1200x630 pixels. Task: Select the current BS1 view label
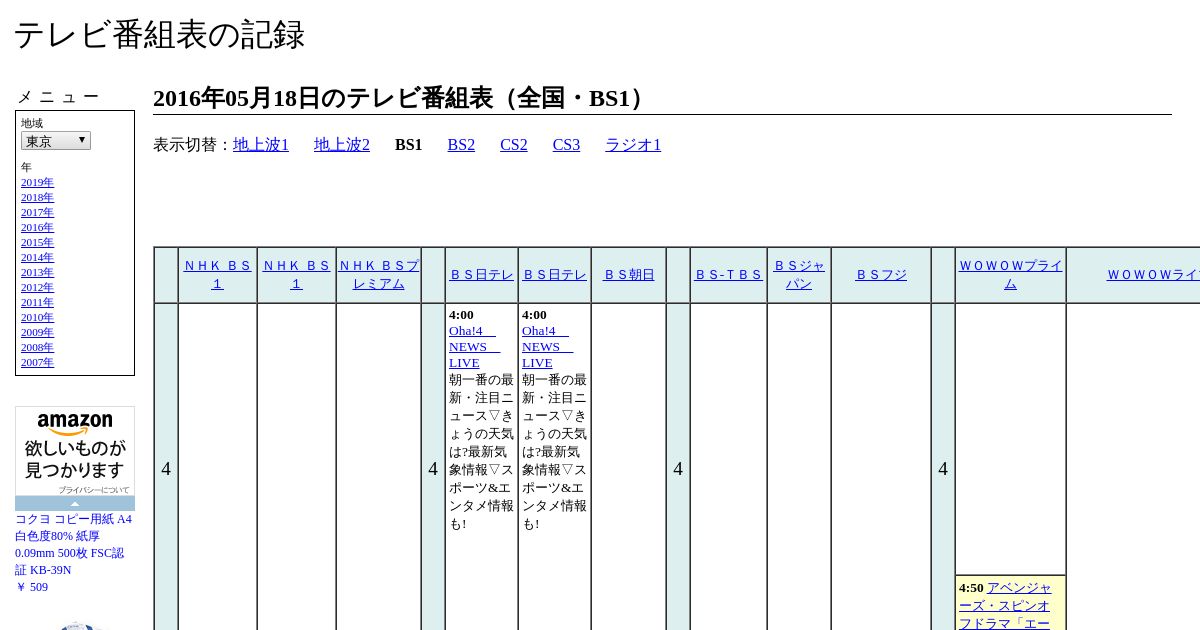coord(408,145)
